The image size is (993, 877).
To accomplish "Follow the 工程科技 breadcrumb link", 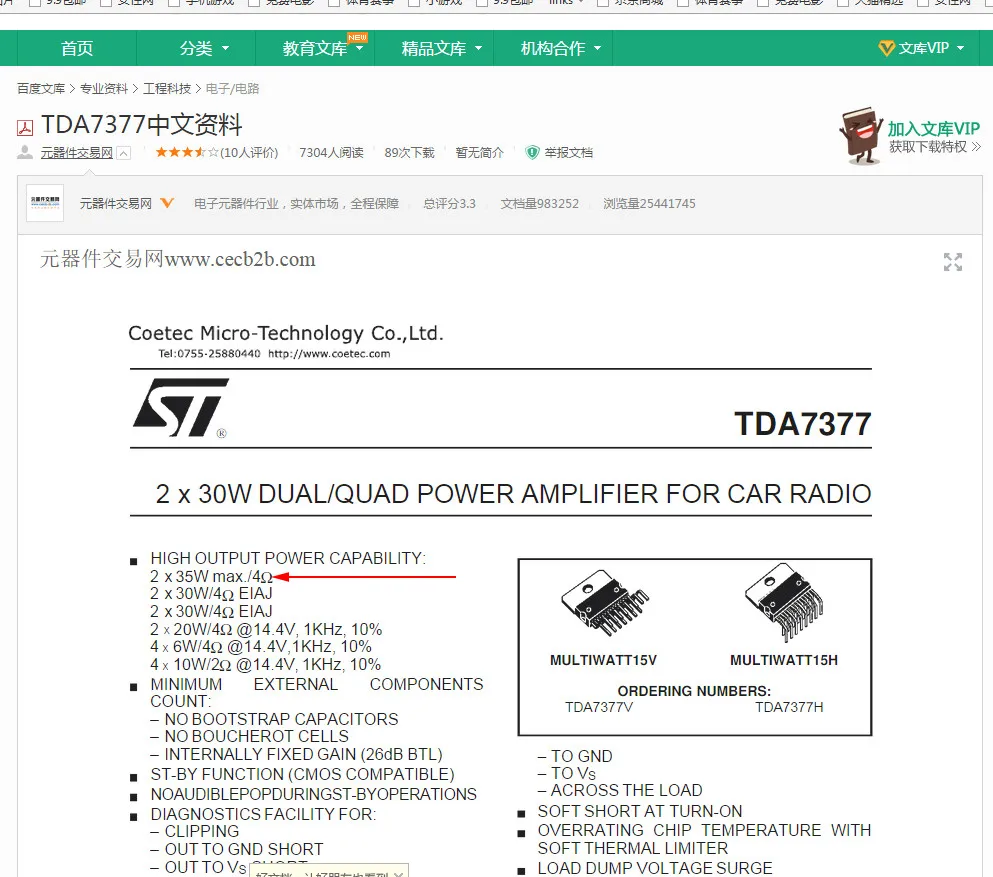I will pyautogui.click(x=167, y=89).
